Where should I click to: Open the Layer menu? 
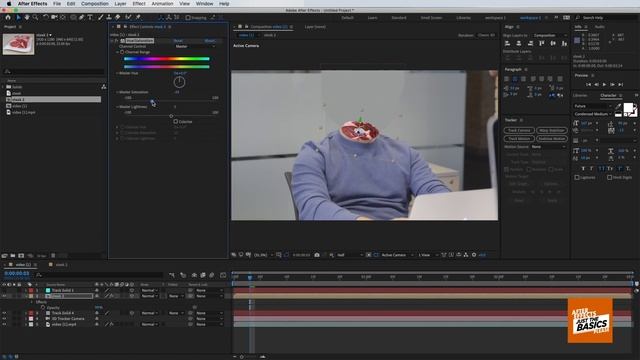(x=120, y=4)
